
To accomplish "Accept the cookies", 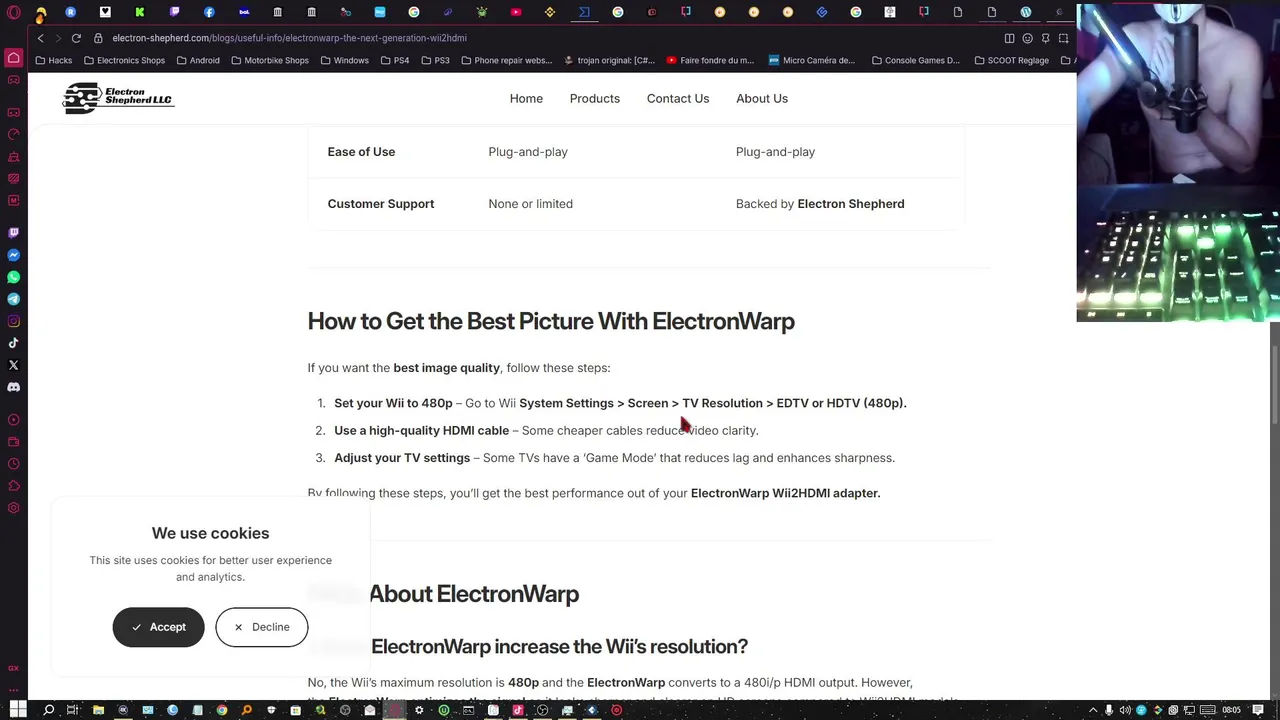I will 158,627.
